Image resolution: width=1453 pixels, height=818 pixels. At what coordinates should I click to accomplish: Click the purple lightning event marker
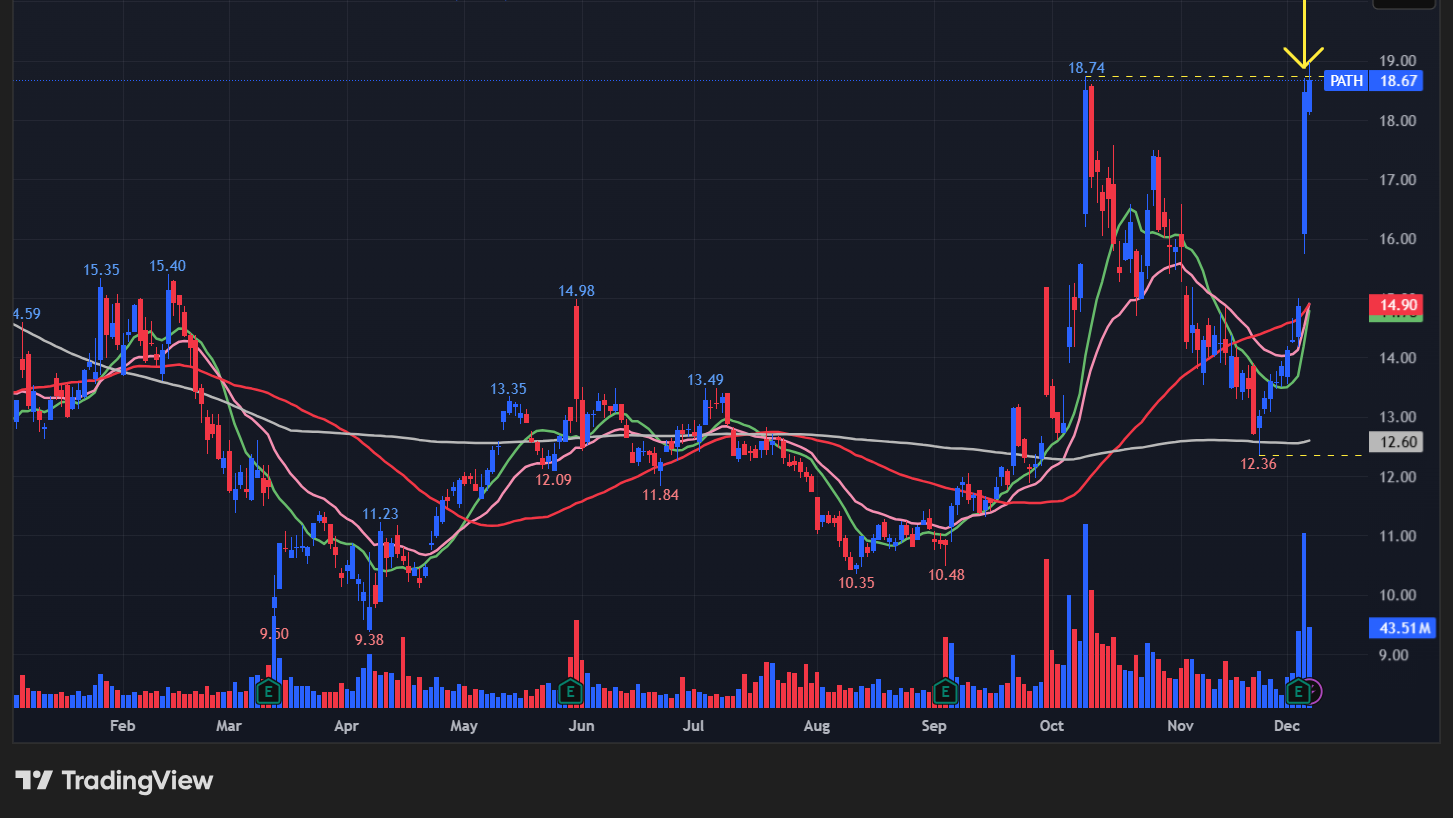click(x=1313, y=690)
